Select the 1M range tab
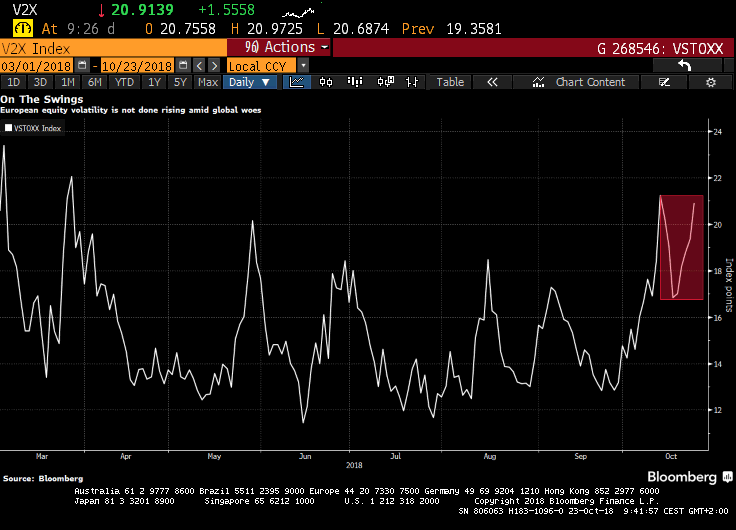736x530 pixels. (x=68, y=82)
